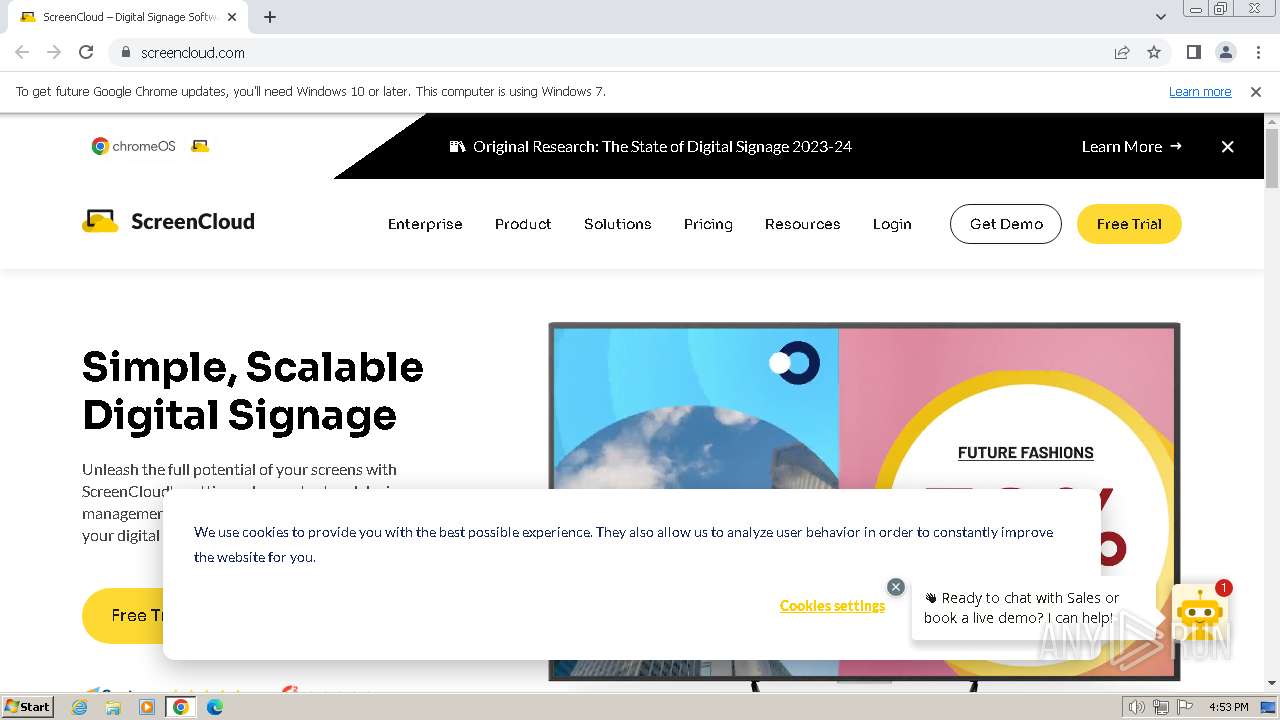This screenshot has width=1280, height=720.
Task: Click the system clock 4:53 PM
Action: tap(1228, 707)
